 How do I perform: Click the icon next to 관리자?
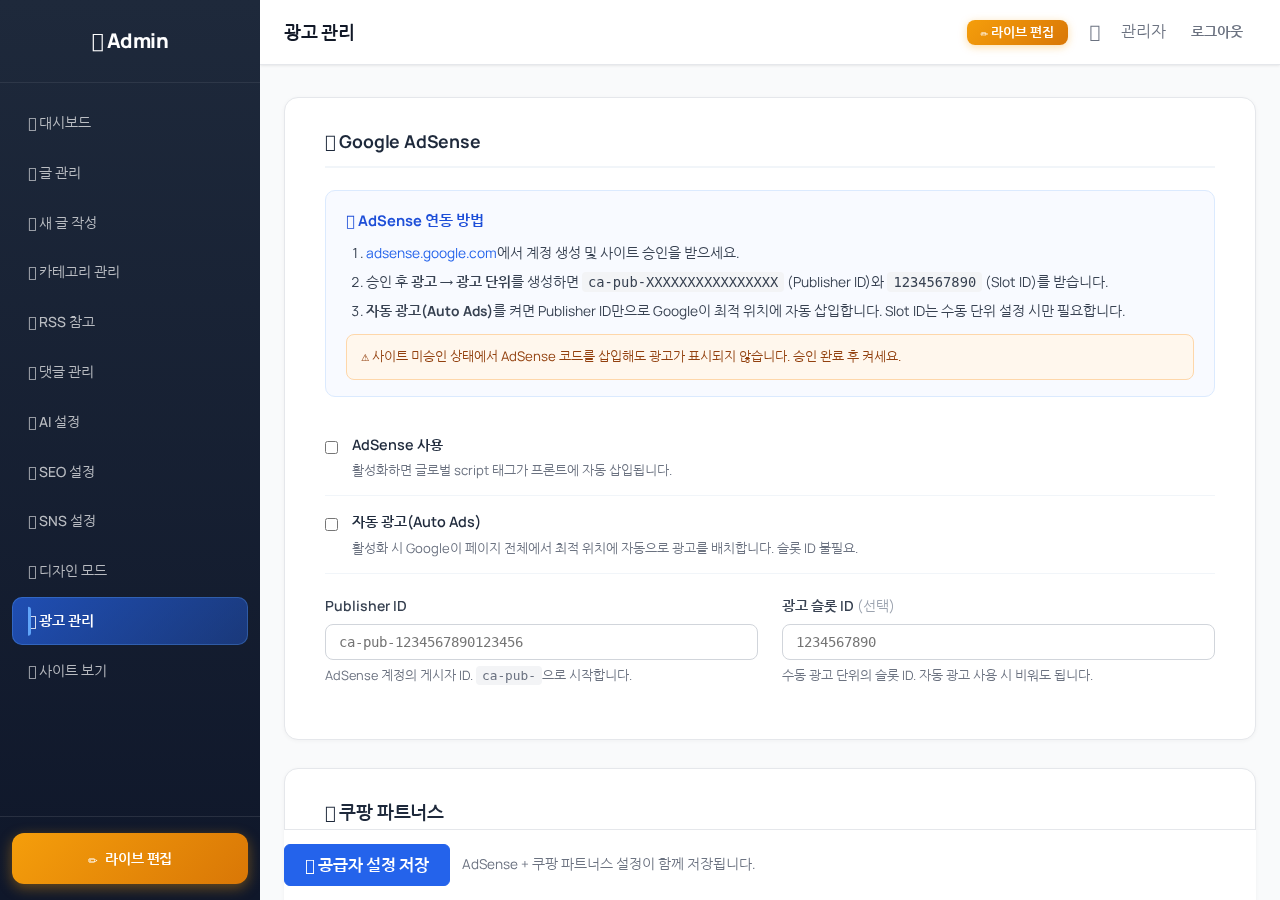(1094, 32)
